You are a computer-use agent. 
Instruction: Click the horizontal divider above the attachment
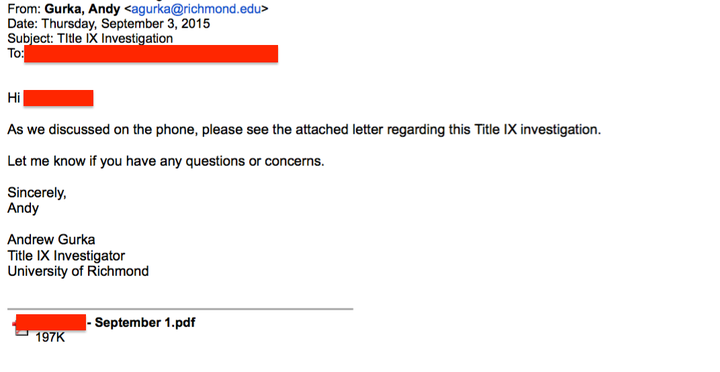[180, 309]
